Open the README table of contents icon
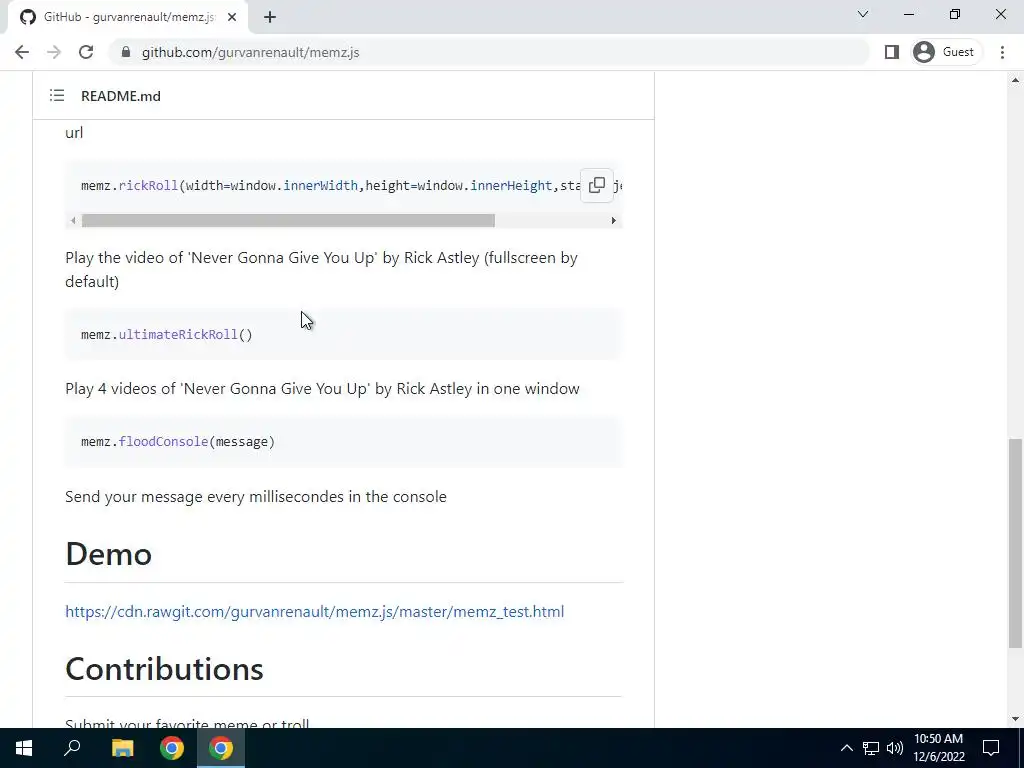1024x768 pixels. (x=57, y=96)
